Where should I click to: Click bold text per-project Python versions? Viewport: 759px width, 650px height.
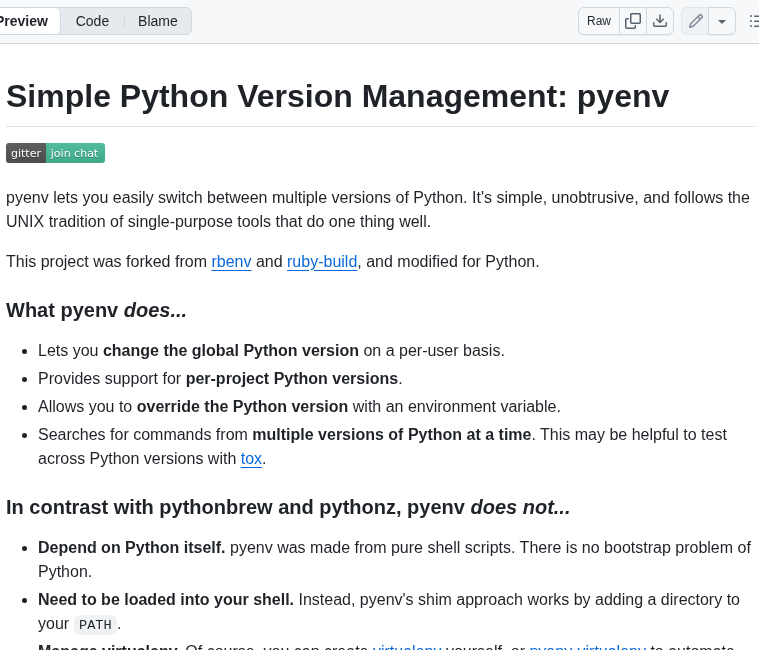292,378
